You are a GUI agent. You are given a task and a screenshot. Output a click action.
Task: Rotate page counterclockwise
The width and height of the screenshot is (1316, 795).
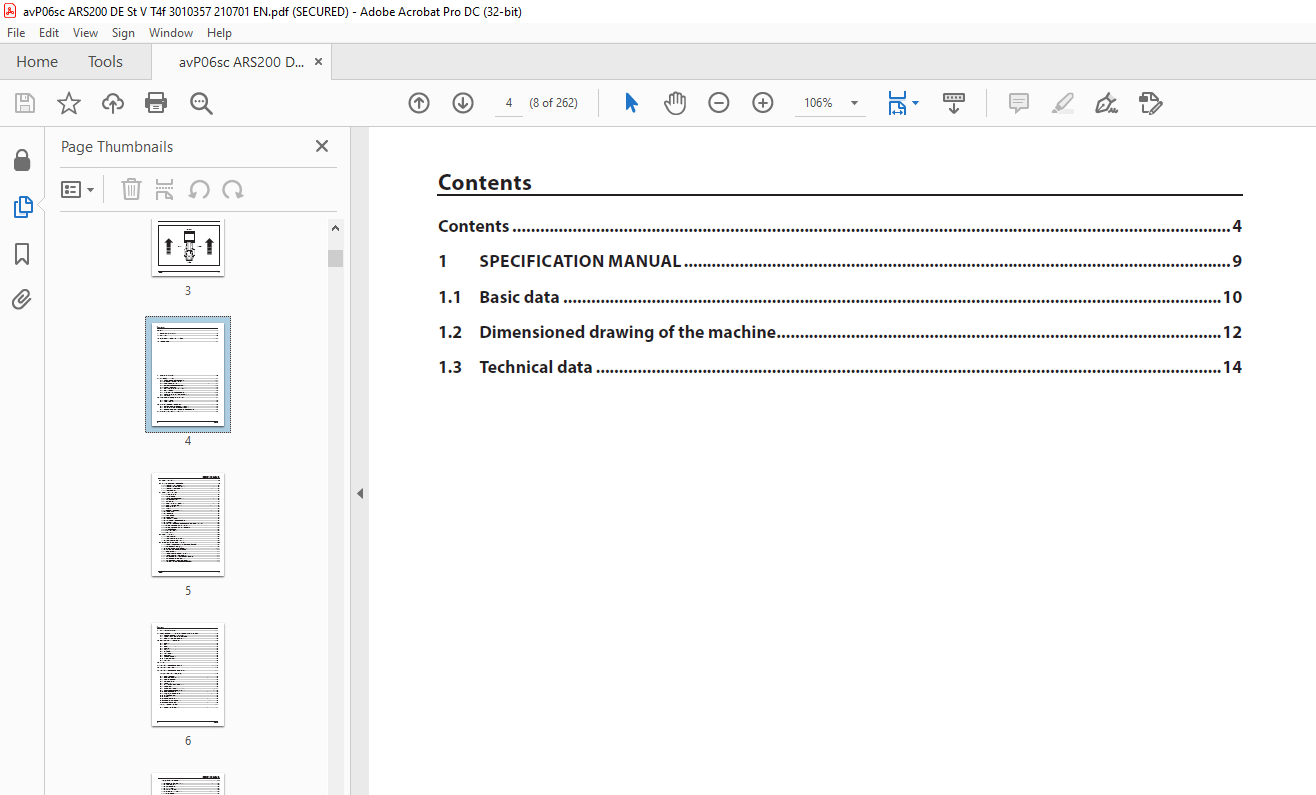point(199,189)
